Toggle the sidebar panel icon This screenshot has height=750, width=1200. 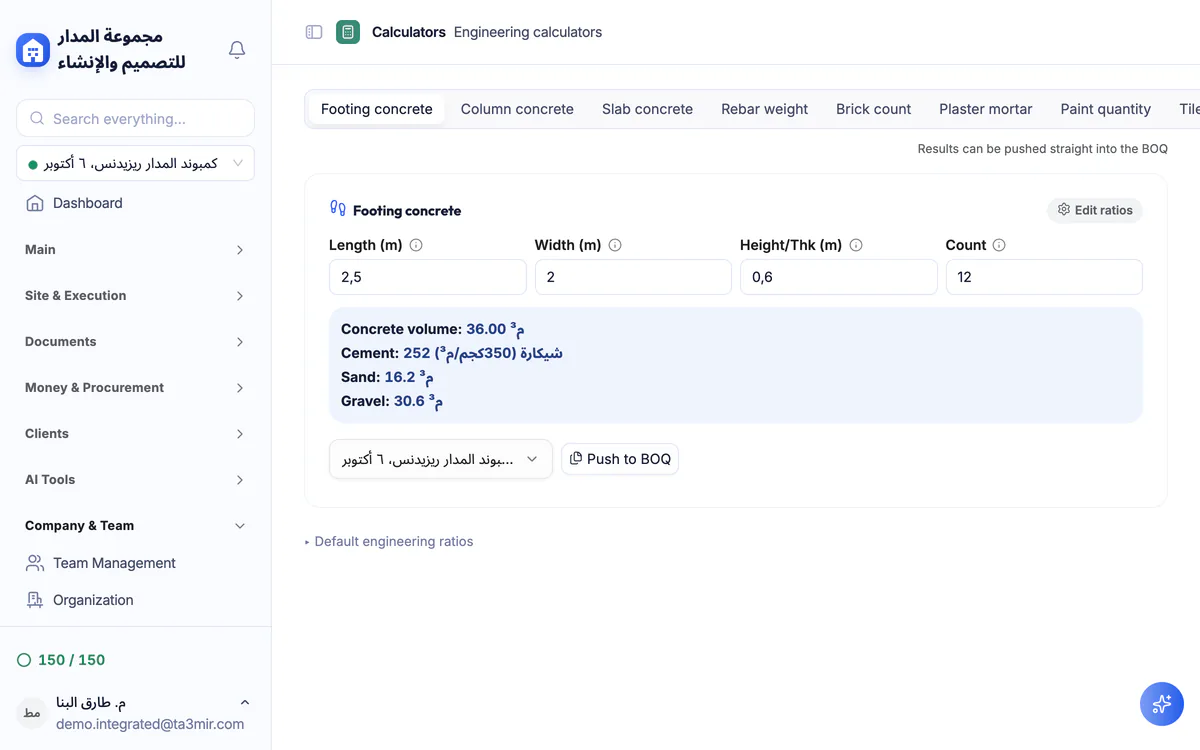[314, 32]
